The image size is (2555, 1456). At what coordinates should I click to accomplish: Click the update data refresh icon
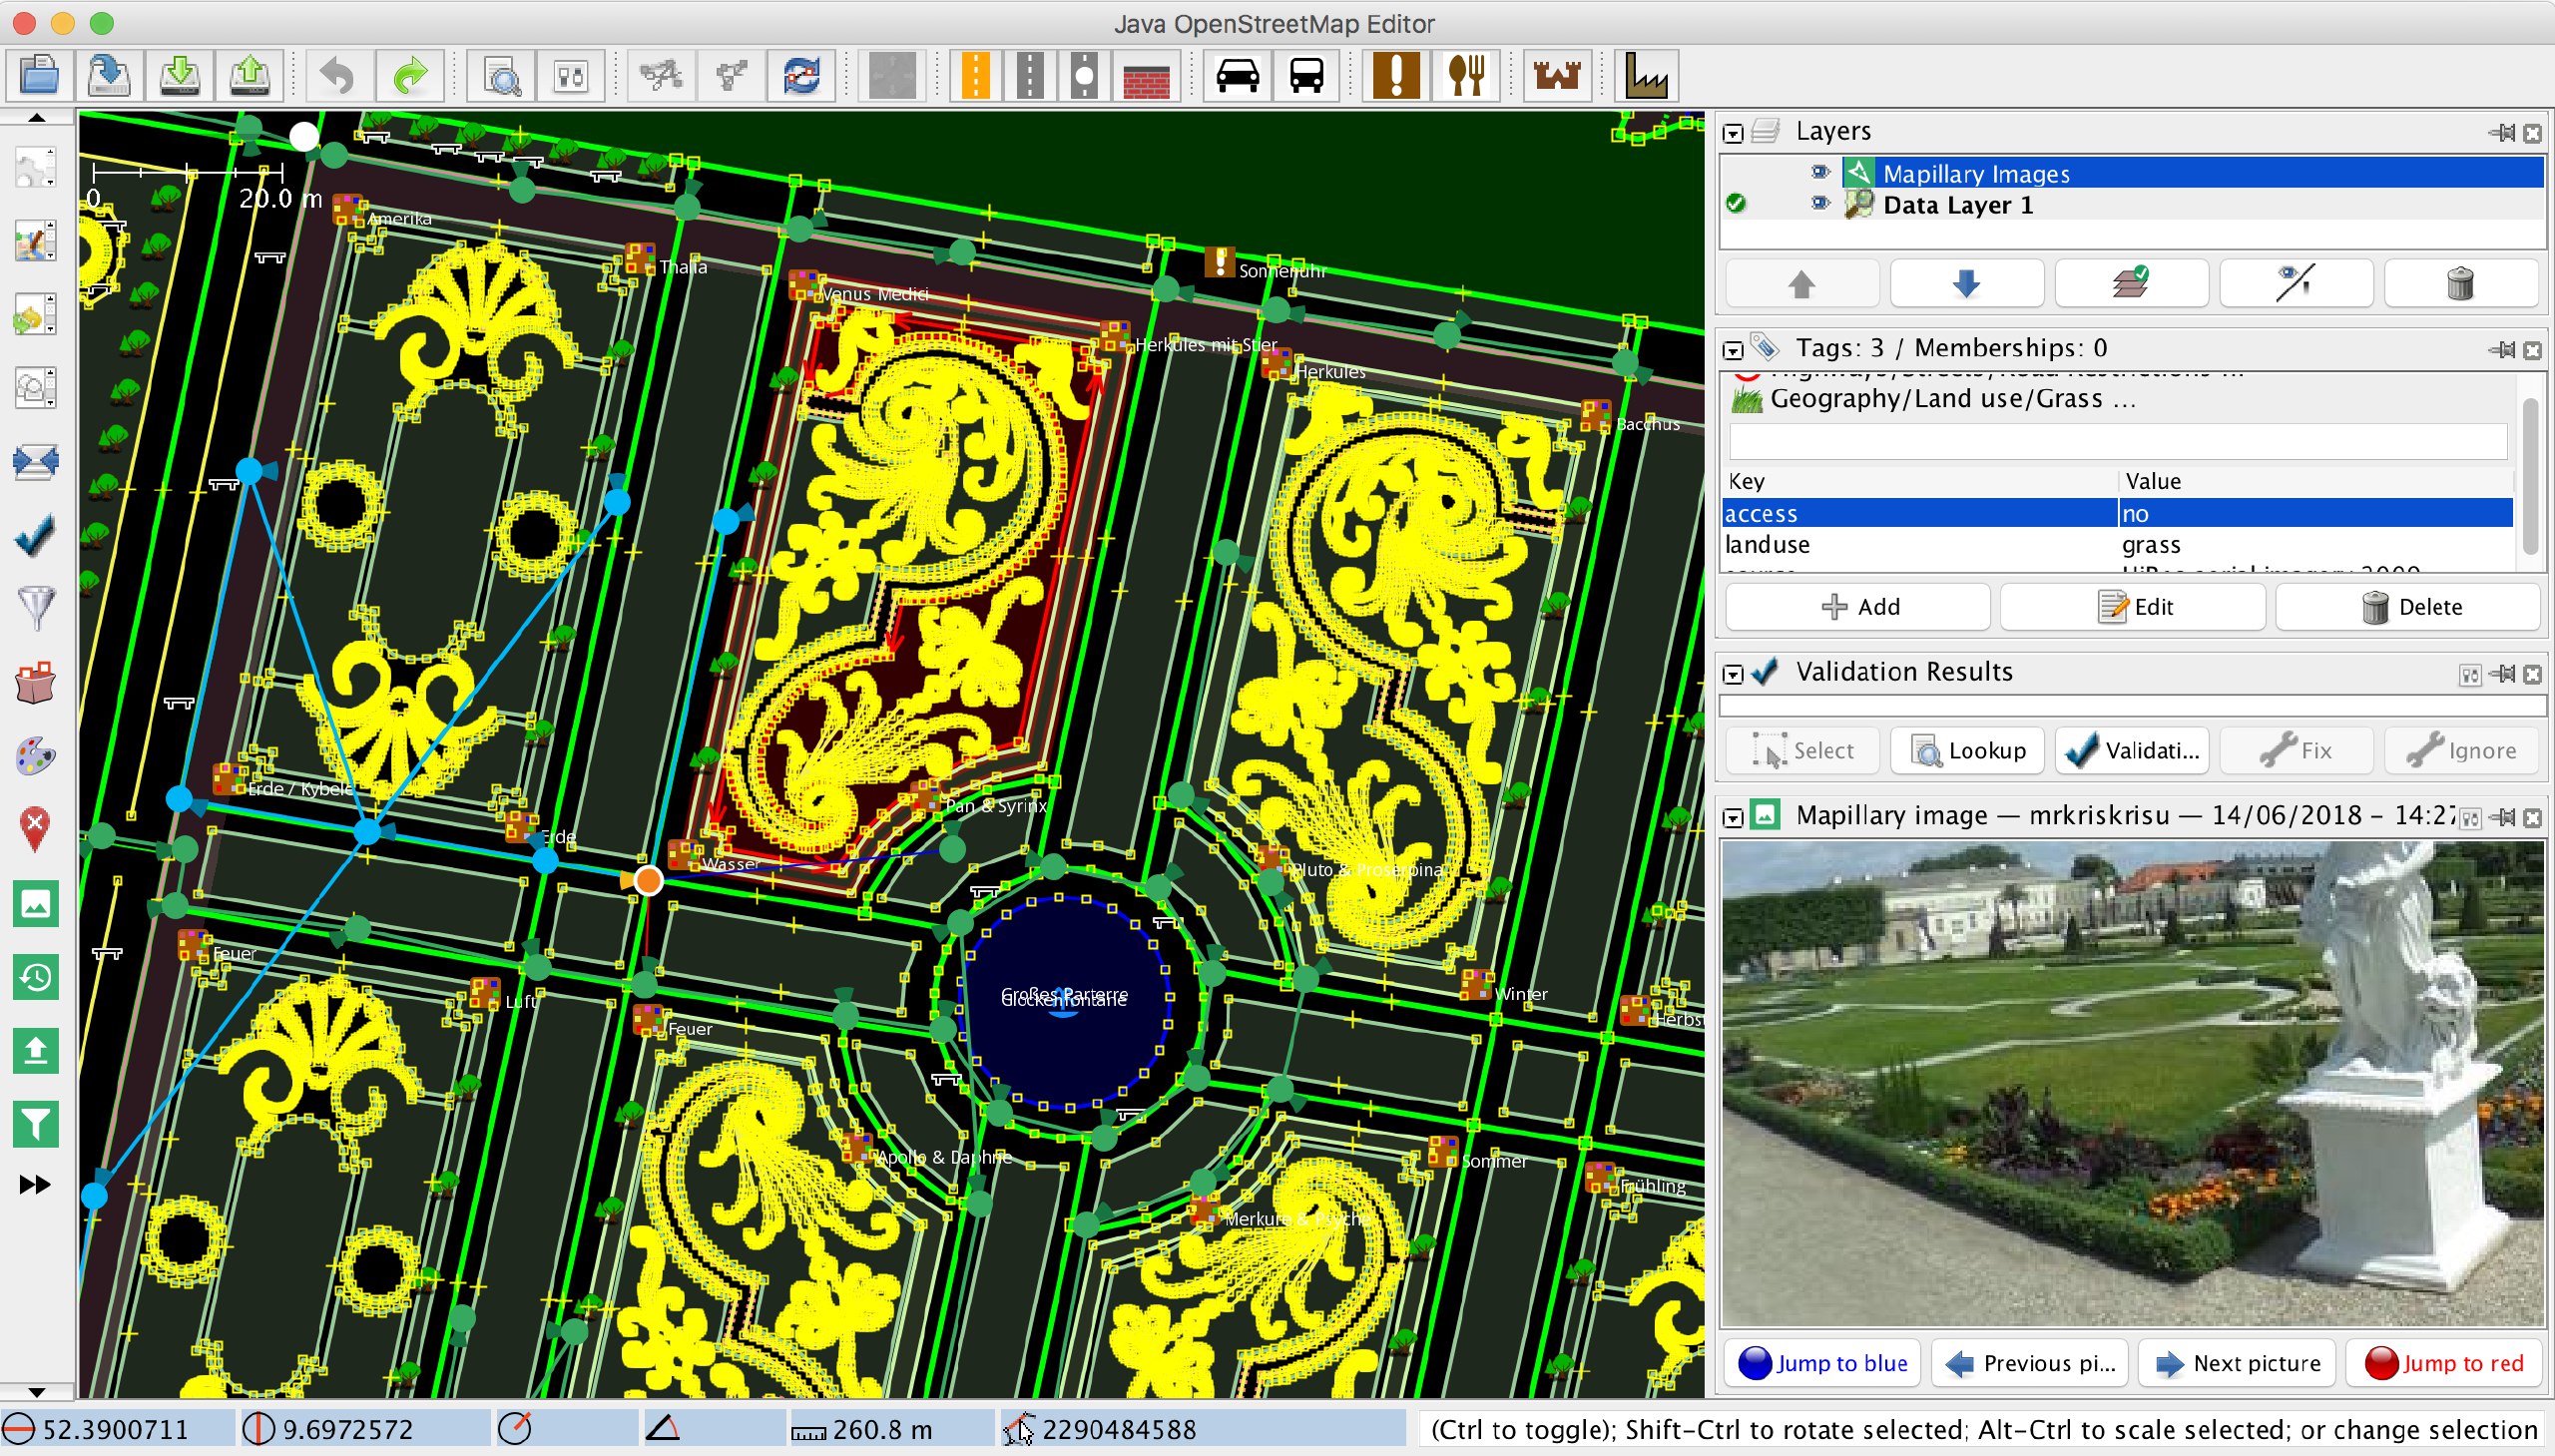(801, 76)
